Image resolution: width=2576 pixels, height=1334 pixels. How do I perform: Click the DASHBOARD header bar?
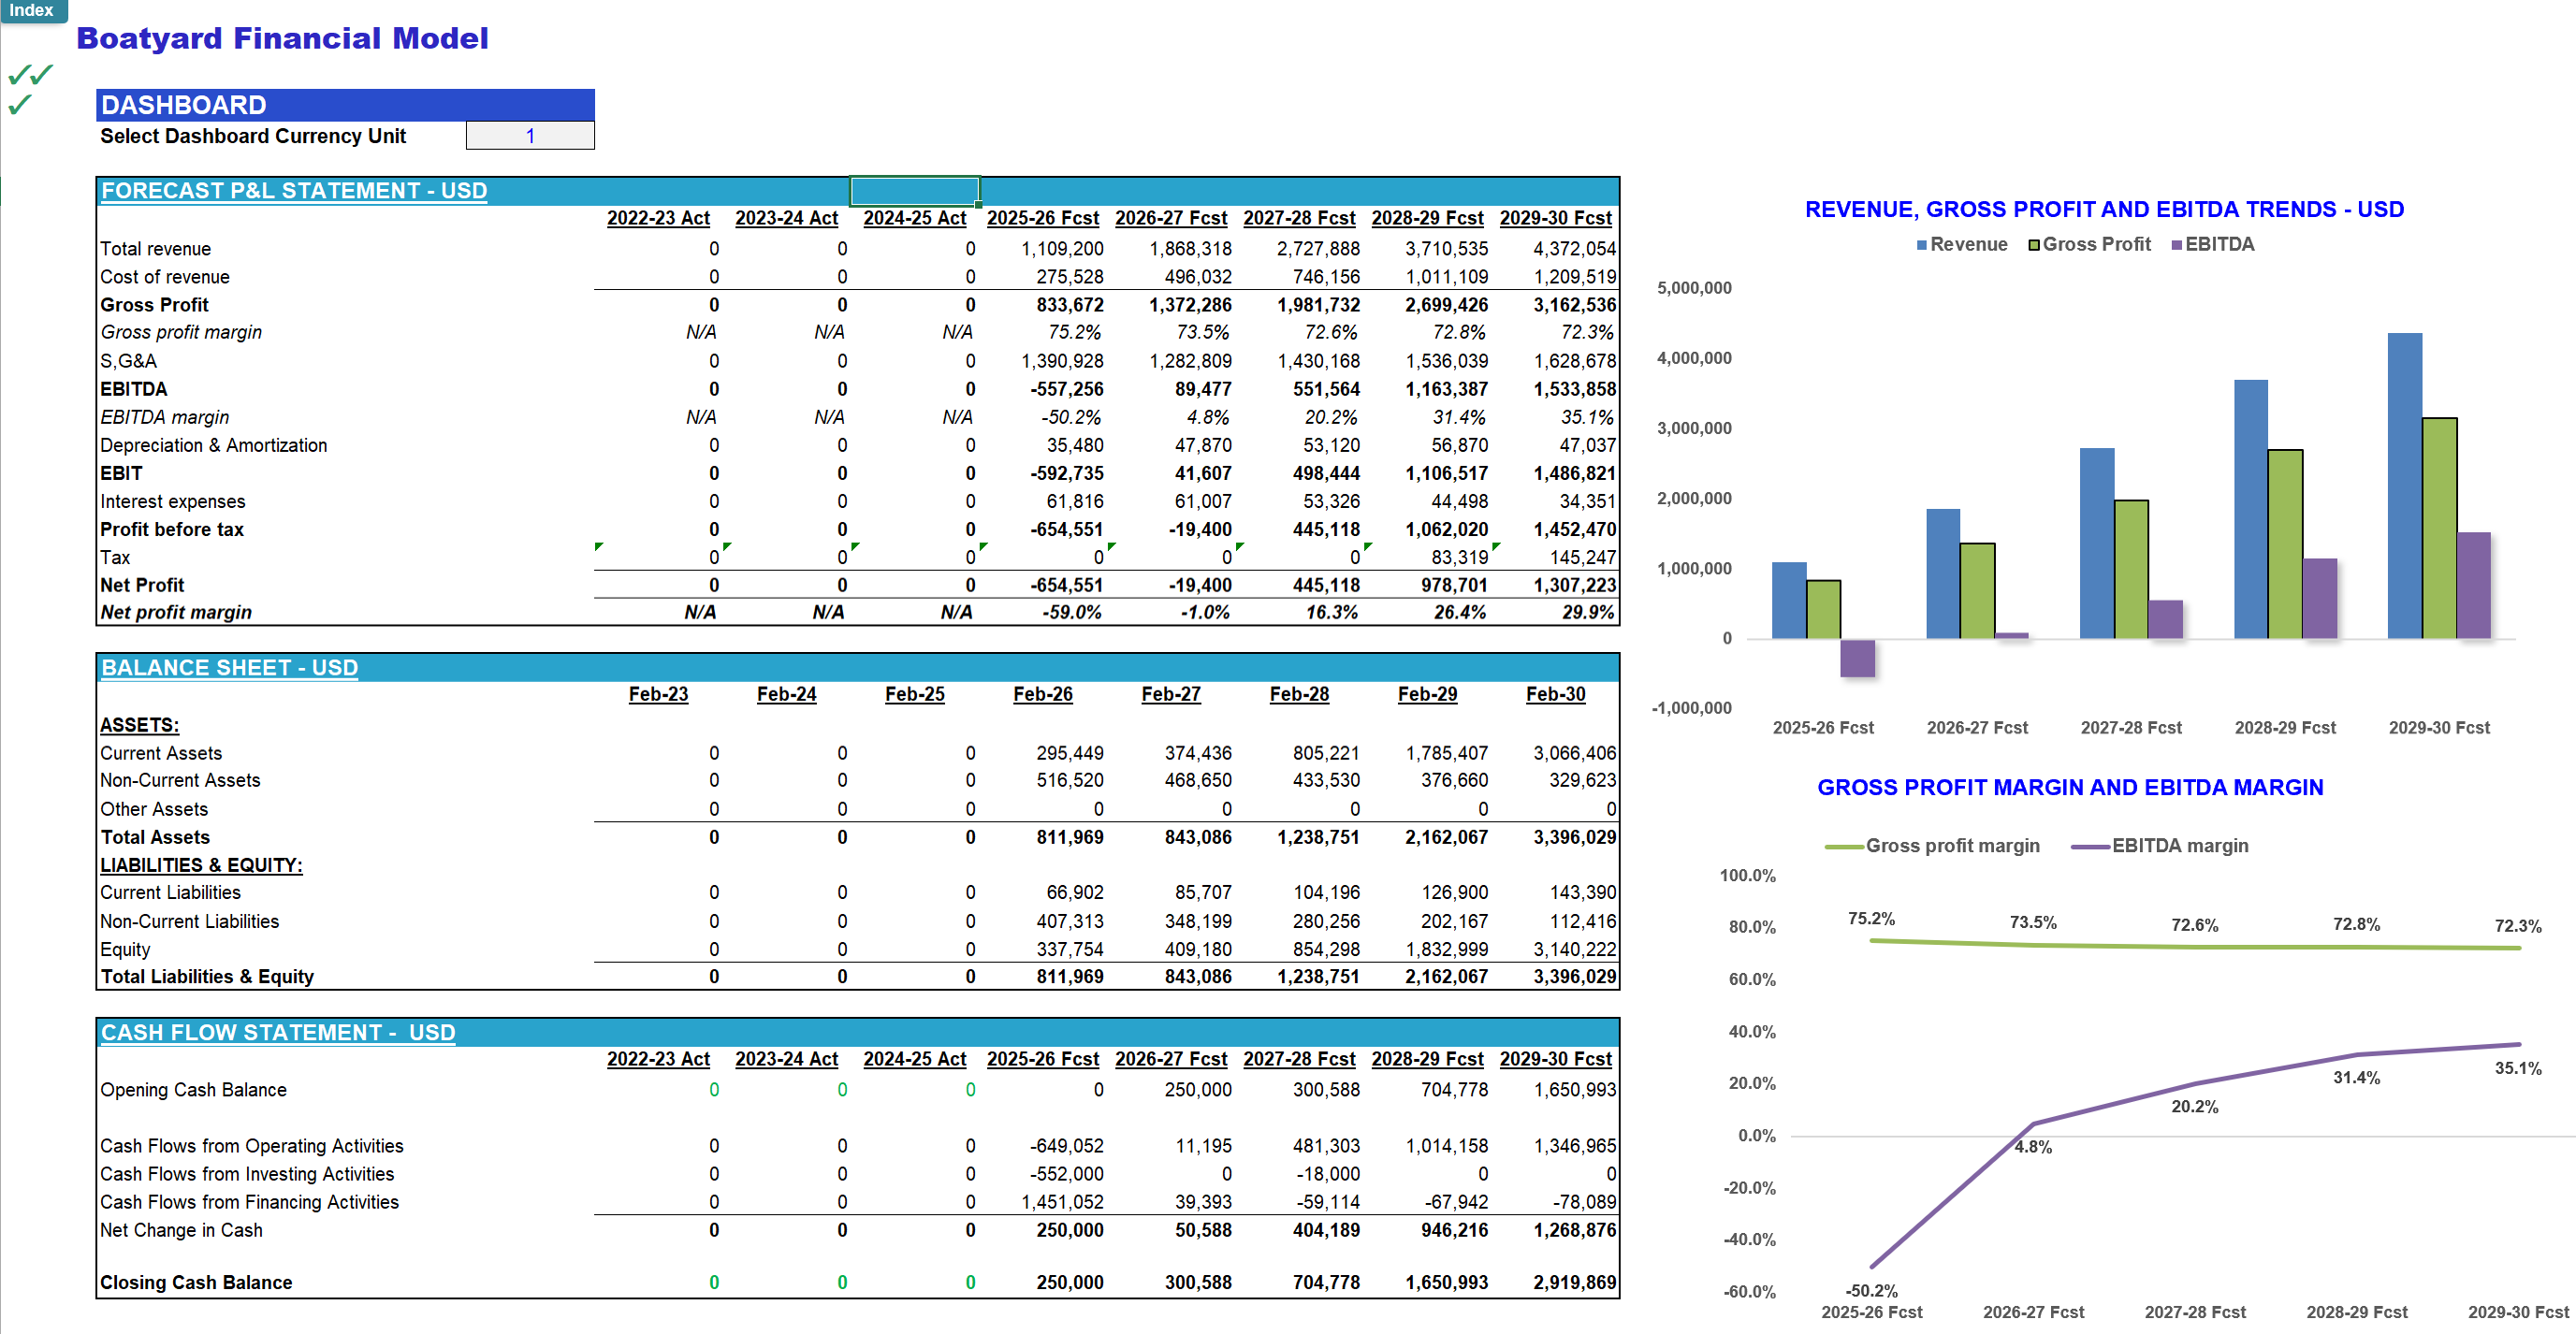pyautogui.click(x=345, y=105)
